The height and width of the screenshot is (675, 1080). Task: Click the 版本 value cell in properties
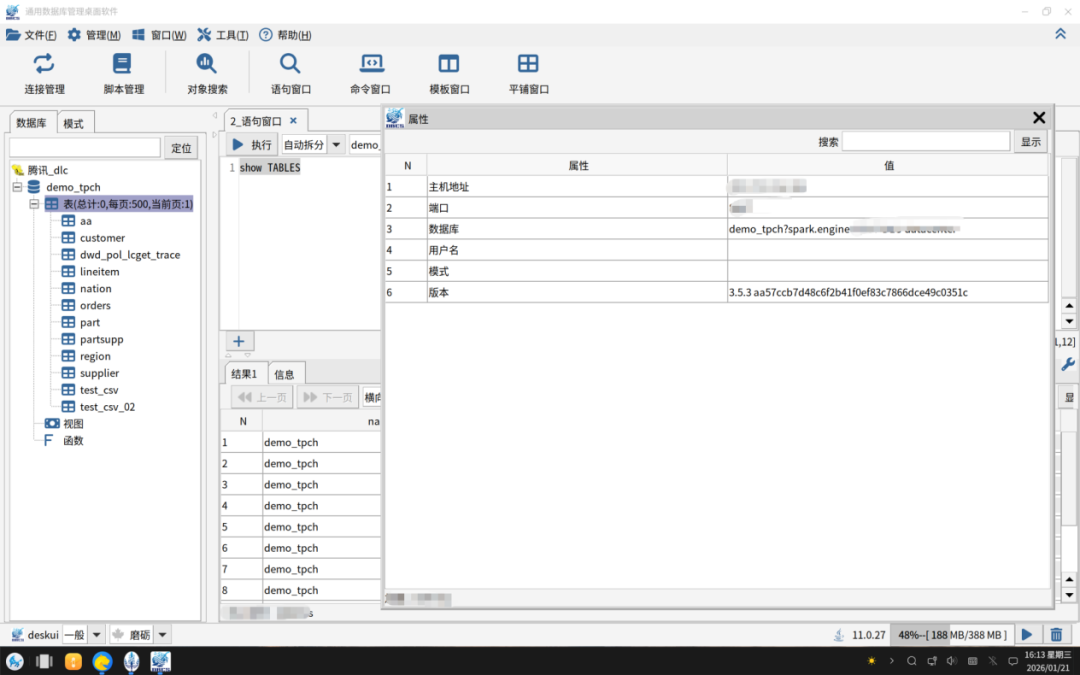coord(888,292)
